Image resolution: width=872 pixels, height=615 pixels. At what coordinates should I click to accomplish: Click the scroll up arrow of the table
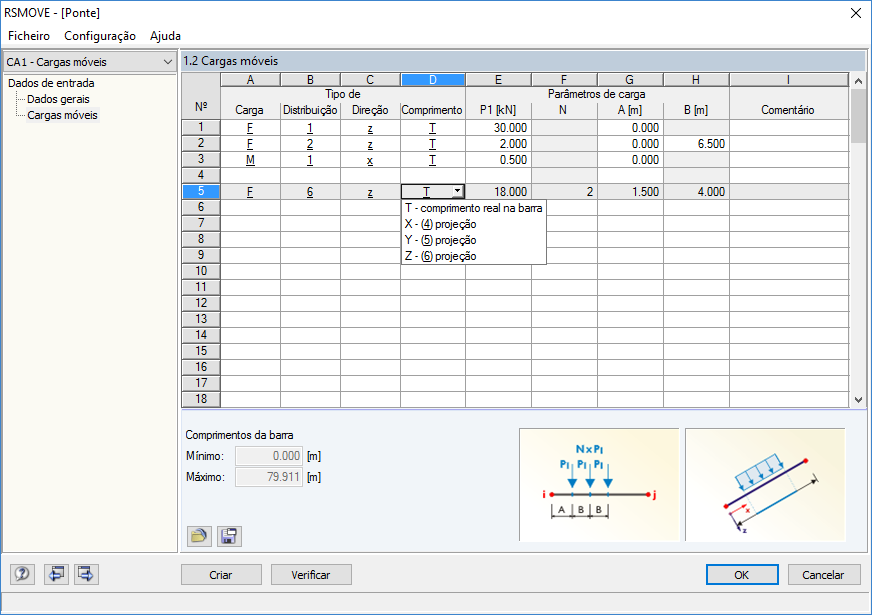coord(858,81)
